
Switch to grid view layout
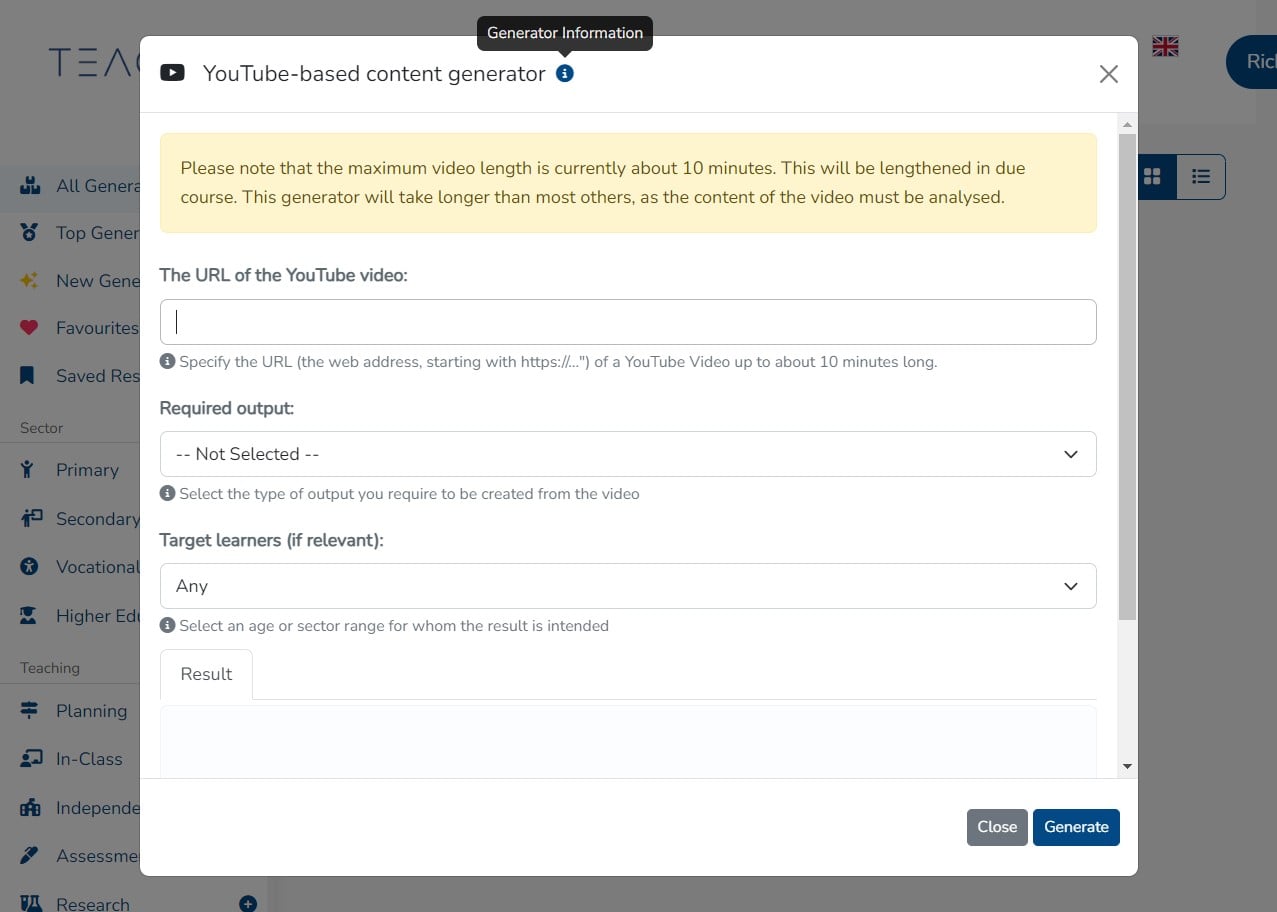(1153, 176)
